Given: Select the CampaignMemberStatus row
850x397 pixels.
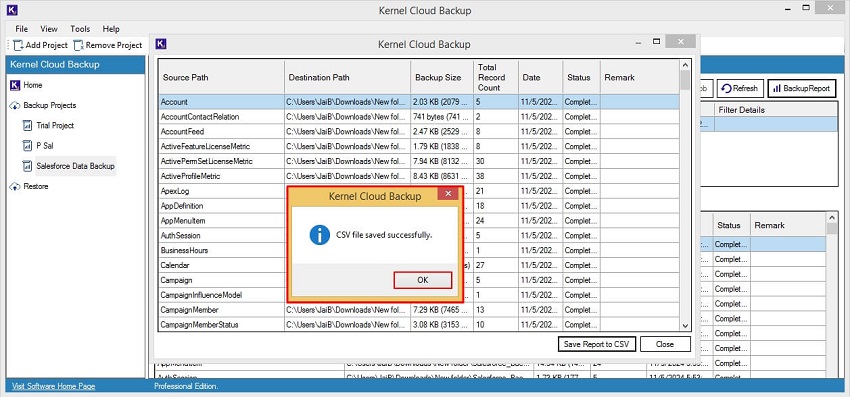Looking at the screenshot, I should click(419, 324).
